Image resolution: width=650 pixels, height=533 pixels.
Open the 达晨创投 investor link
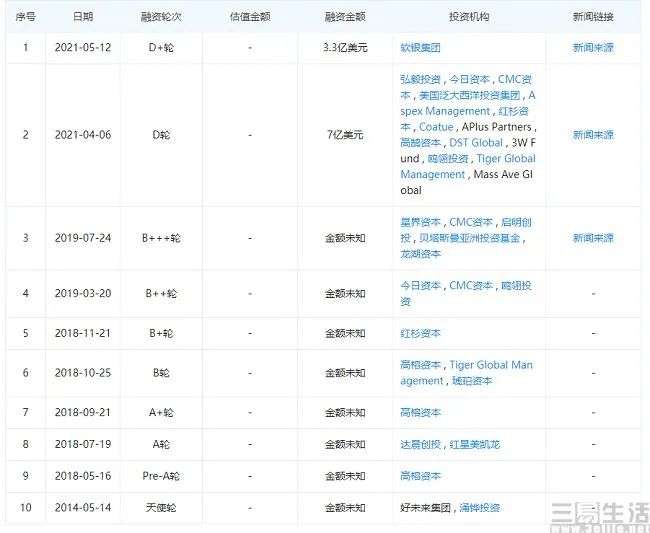tap(420, 444)
